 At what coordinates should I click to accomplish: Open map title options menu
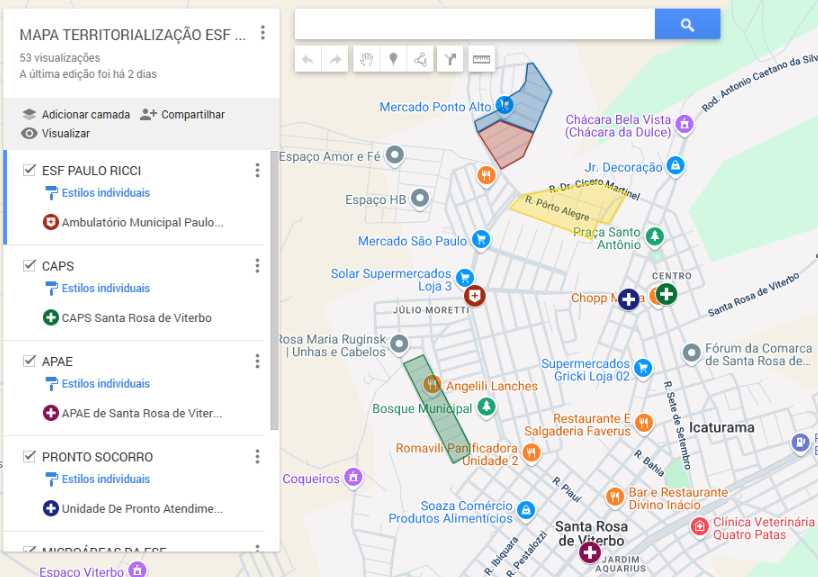pos(263,33)
